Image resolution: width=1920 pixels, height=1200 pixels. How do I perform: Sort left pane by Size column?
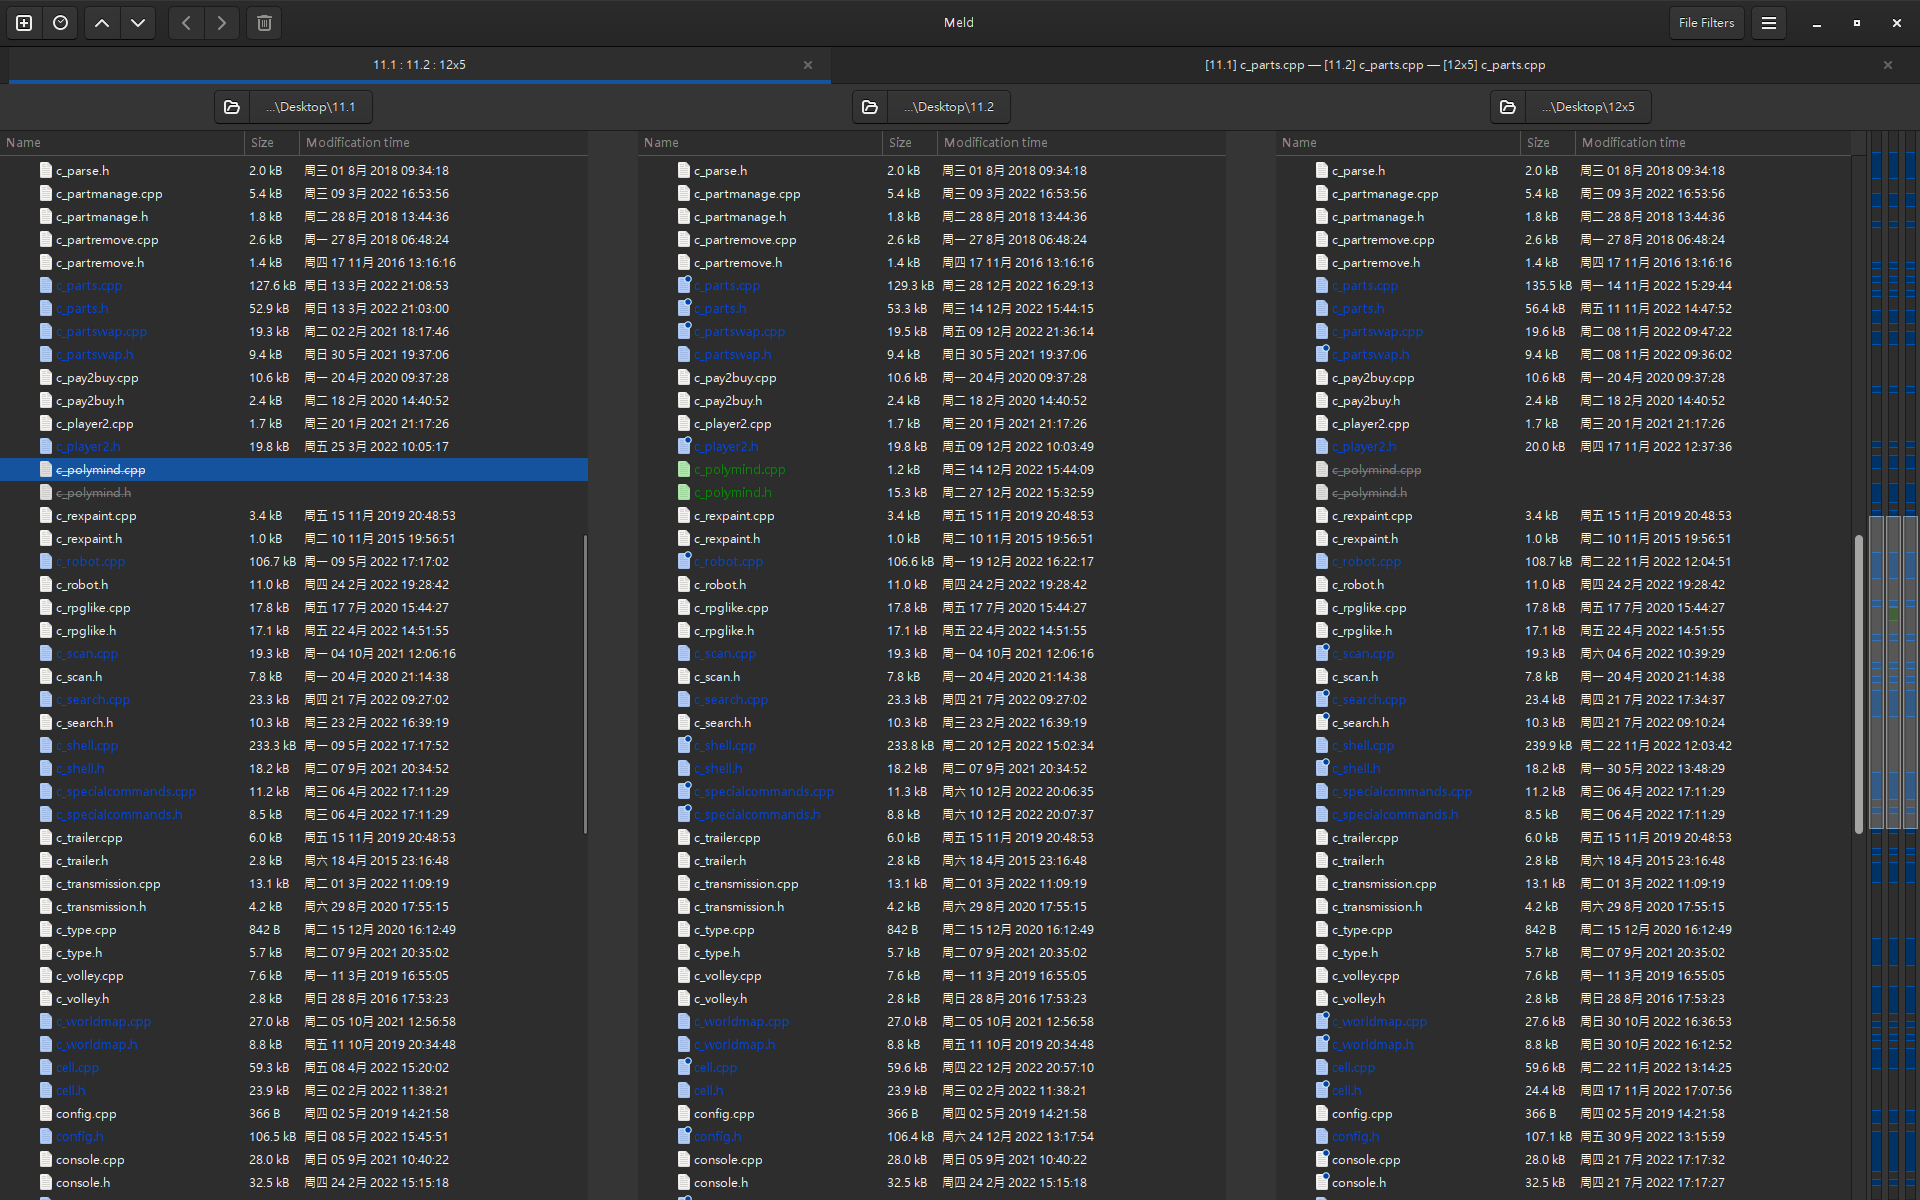272,143
